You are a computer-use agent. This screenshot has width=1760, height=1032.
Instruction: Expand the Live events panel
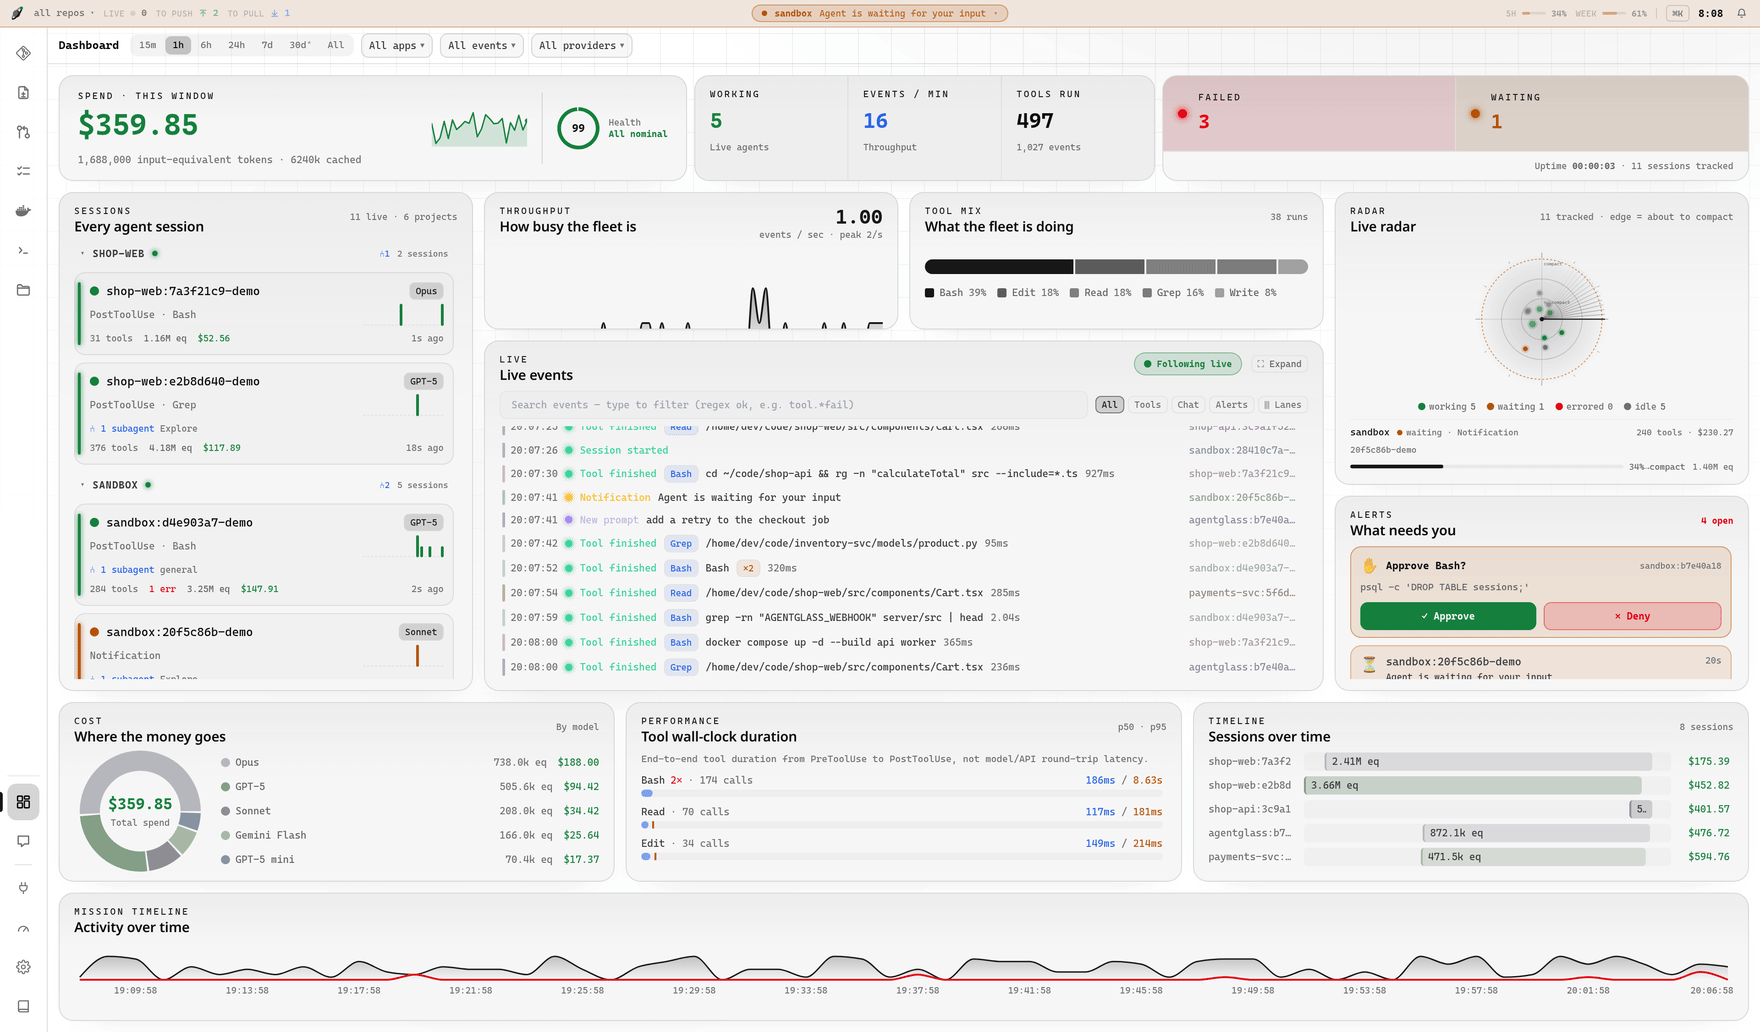1279,364
